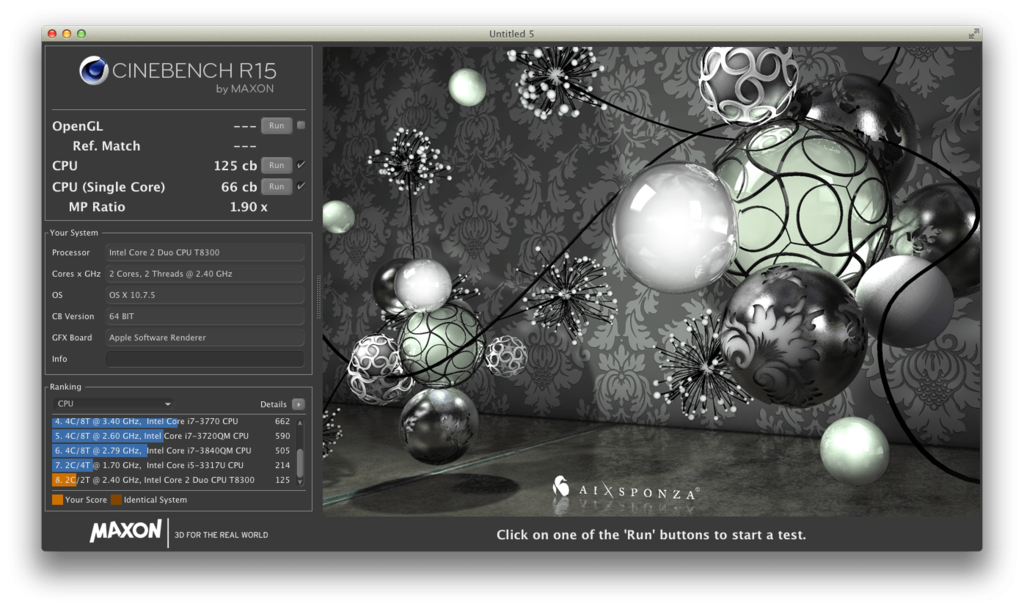1024x609 pixels.
Task: Click the '125 cb' CPU score
Action: 235,166
